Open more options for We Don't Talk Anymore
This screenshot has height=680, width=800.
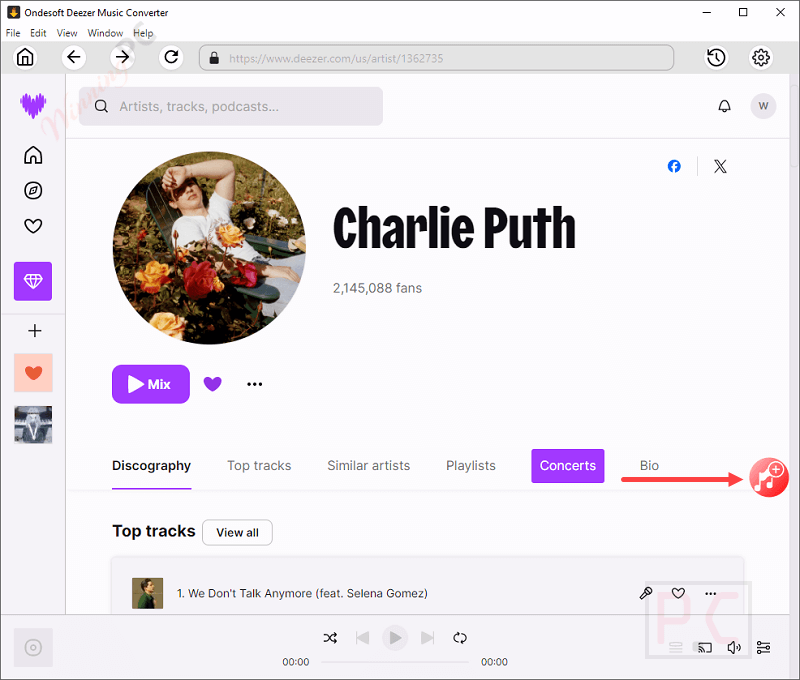point(710,593)
